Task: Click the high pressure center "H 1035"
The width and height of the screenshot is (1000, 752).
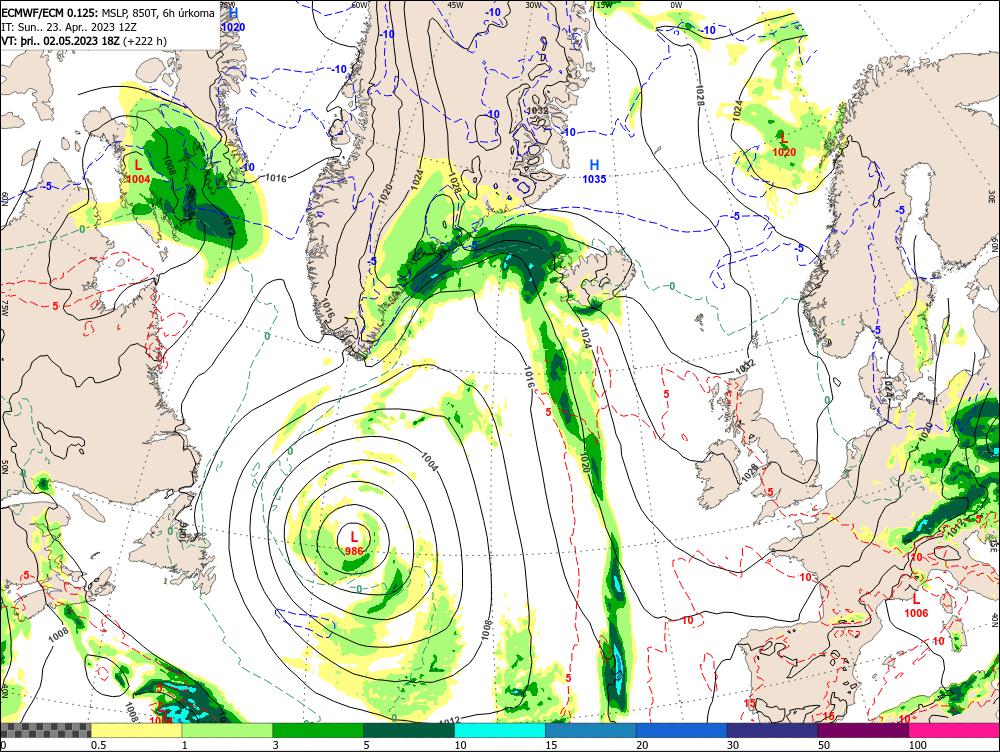Action: (x=594, y=172)
